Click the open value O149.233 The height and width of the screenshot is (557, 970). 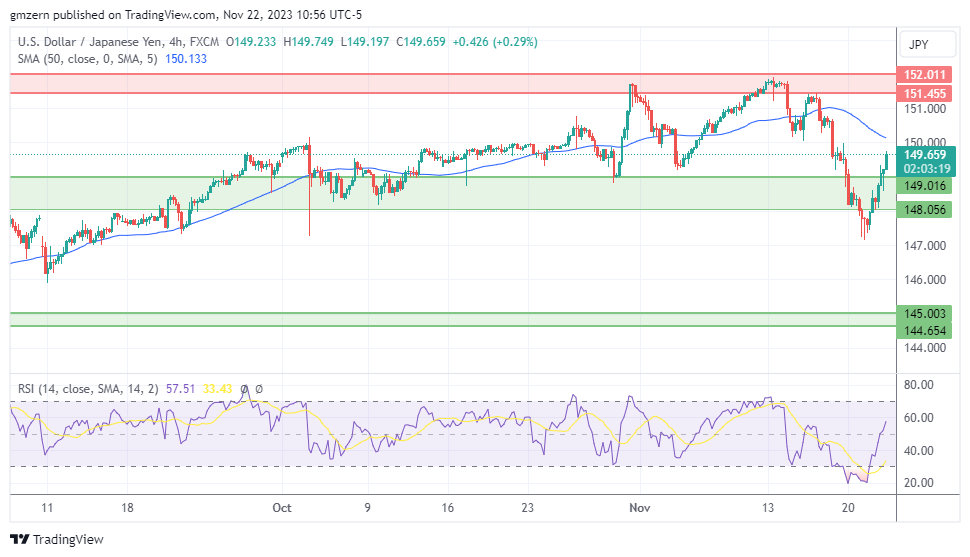251,42
